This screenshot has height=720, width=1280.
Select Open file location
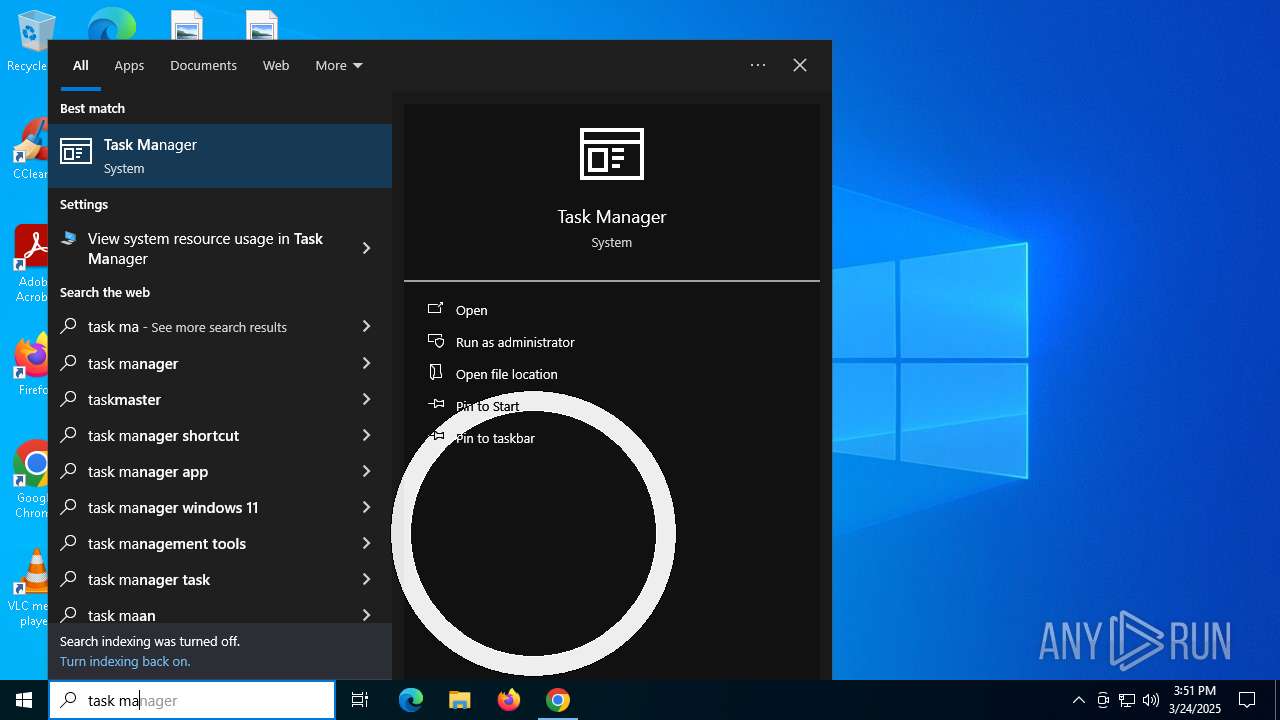506,374
